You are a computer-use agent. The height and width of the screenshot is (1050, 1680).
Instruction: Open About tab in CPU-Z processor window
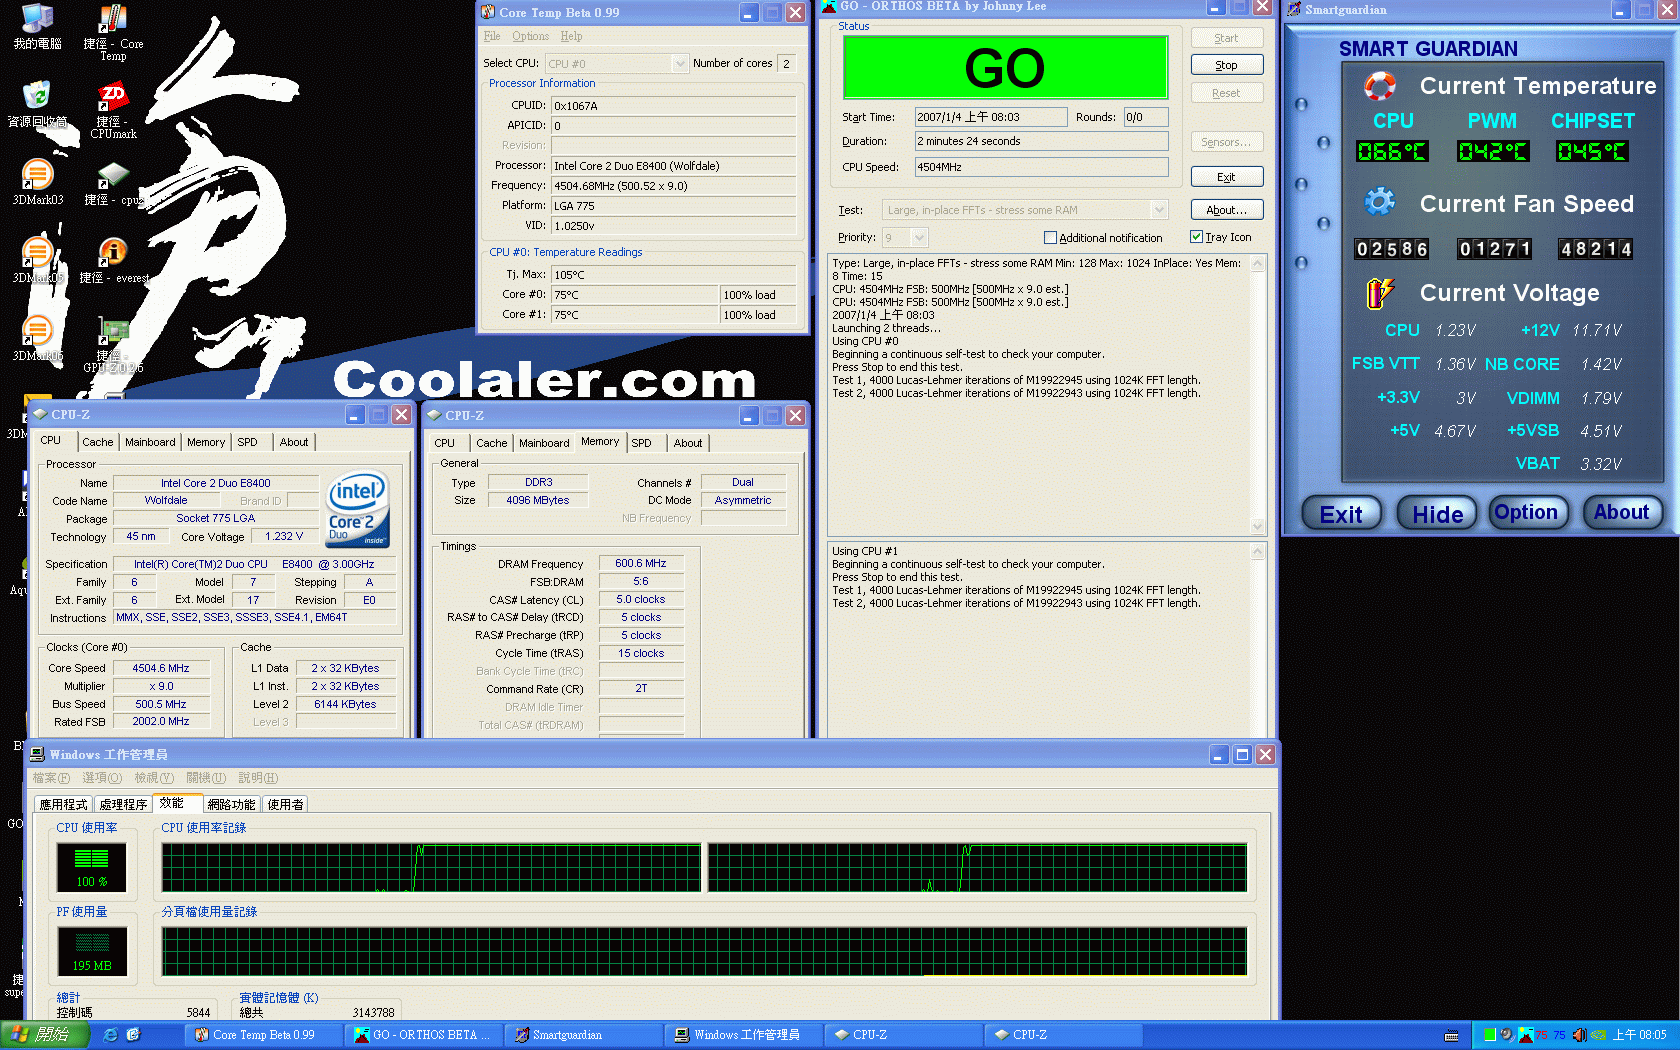(294, 442)
